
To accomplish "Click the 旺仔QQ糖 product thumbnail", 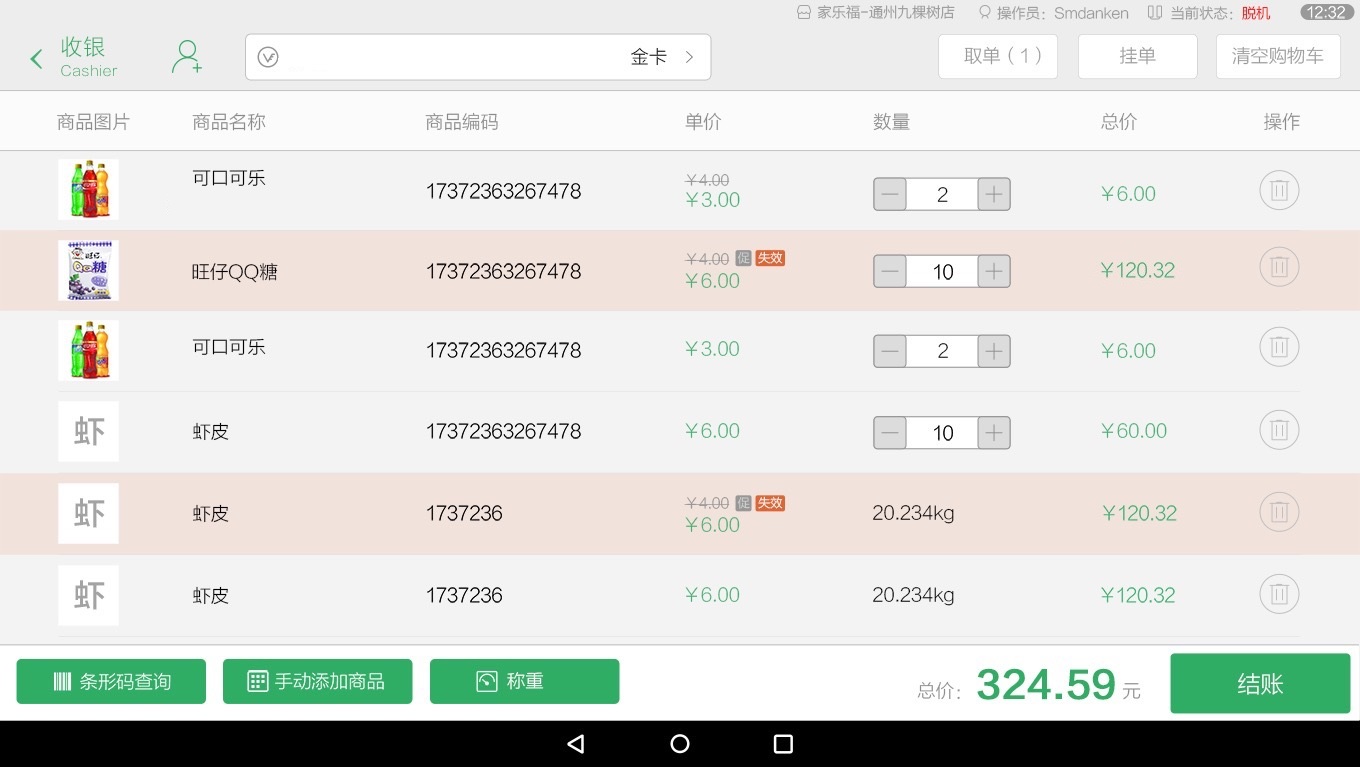I will [88, 270].
